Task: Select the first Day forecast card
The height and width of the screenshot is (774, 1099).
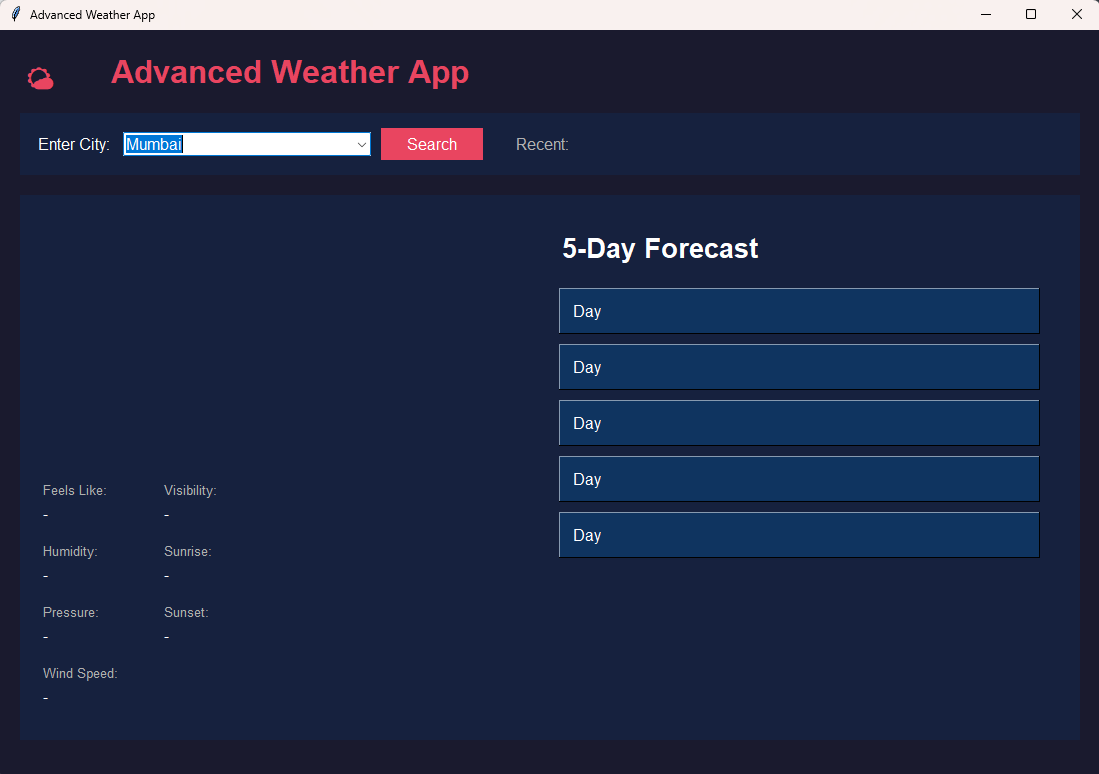Action: 798,311
